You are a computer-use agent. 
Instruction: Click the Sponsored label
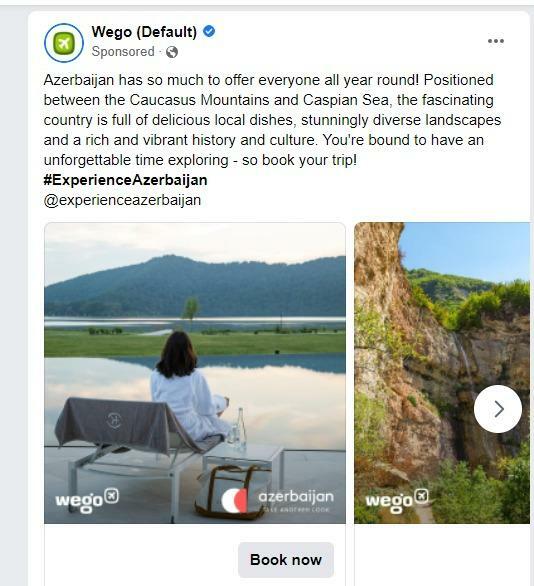click(123, 52)
